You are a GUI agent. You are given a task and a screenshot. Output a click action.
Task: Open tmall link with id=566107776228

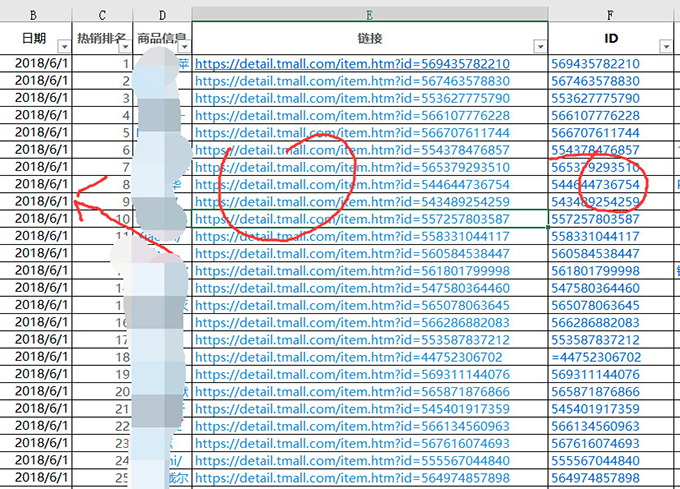[352, 116]
